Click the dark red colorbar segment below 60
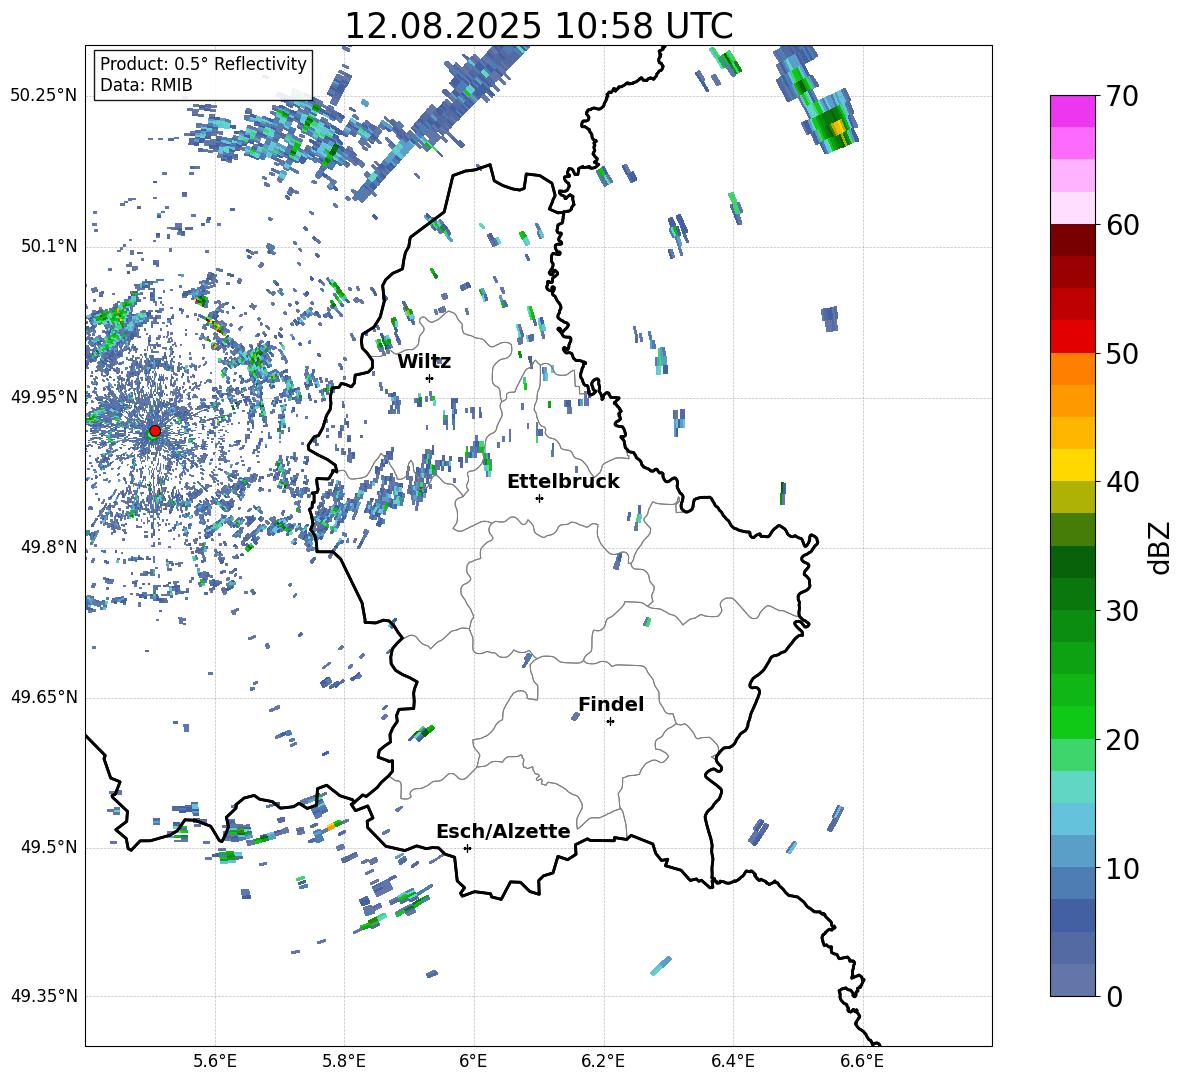This screenshot has width=1184, height=1081. tap(1072, 240)
